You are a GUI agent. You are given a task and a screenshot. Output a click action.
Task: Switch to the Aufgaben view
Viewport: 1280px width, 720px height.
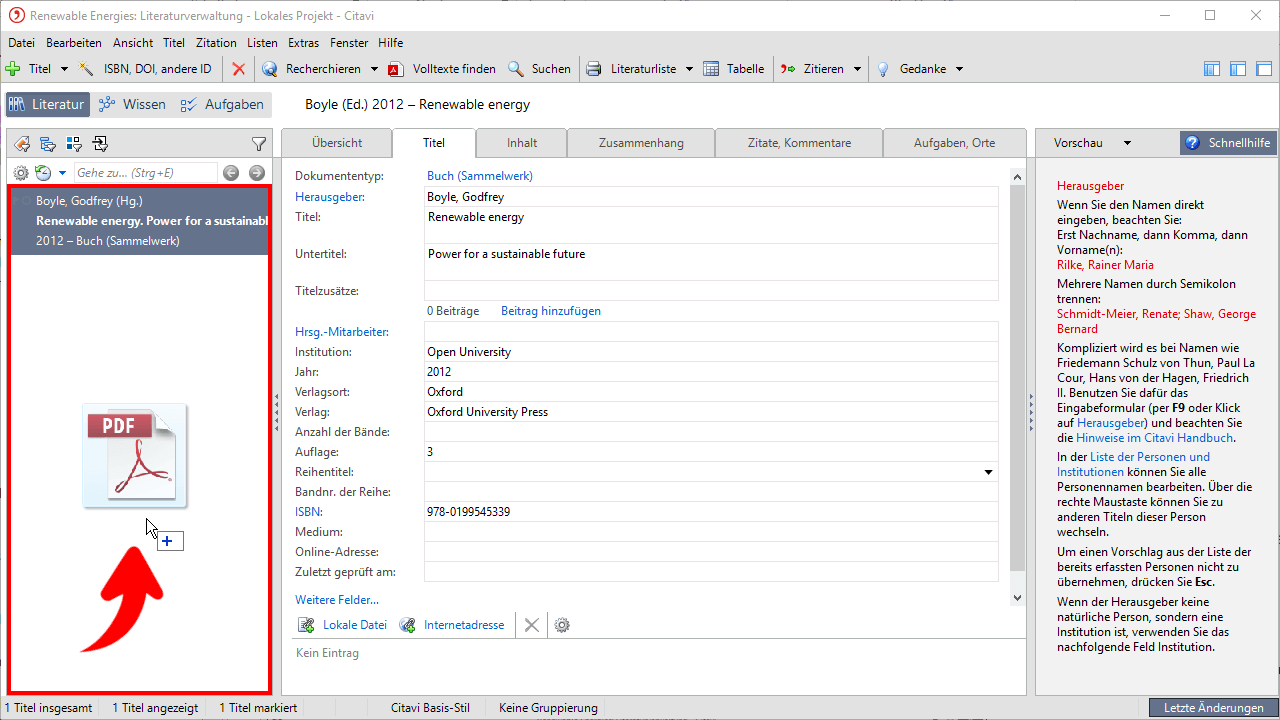(222, 104)
